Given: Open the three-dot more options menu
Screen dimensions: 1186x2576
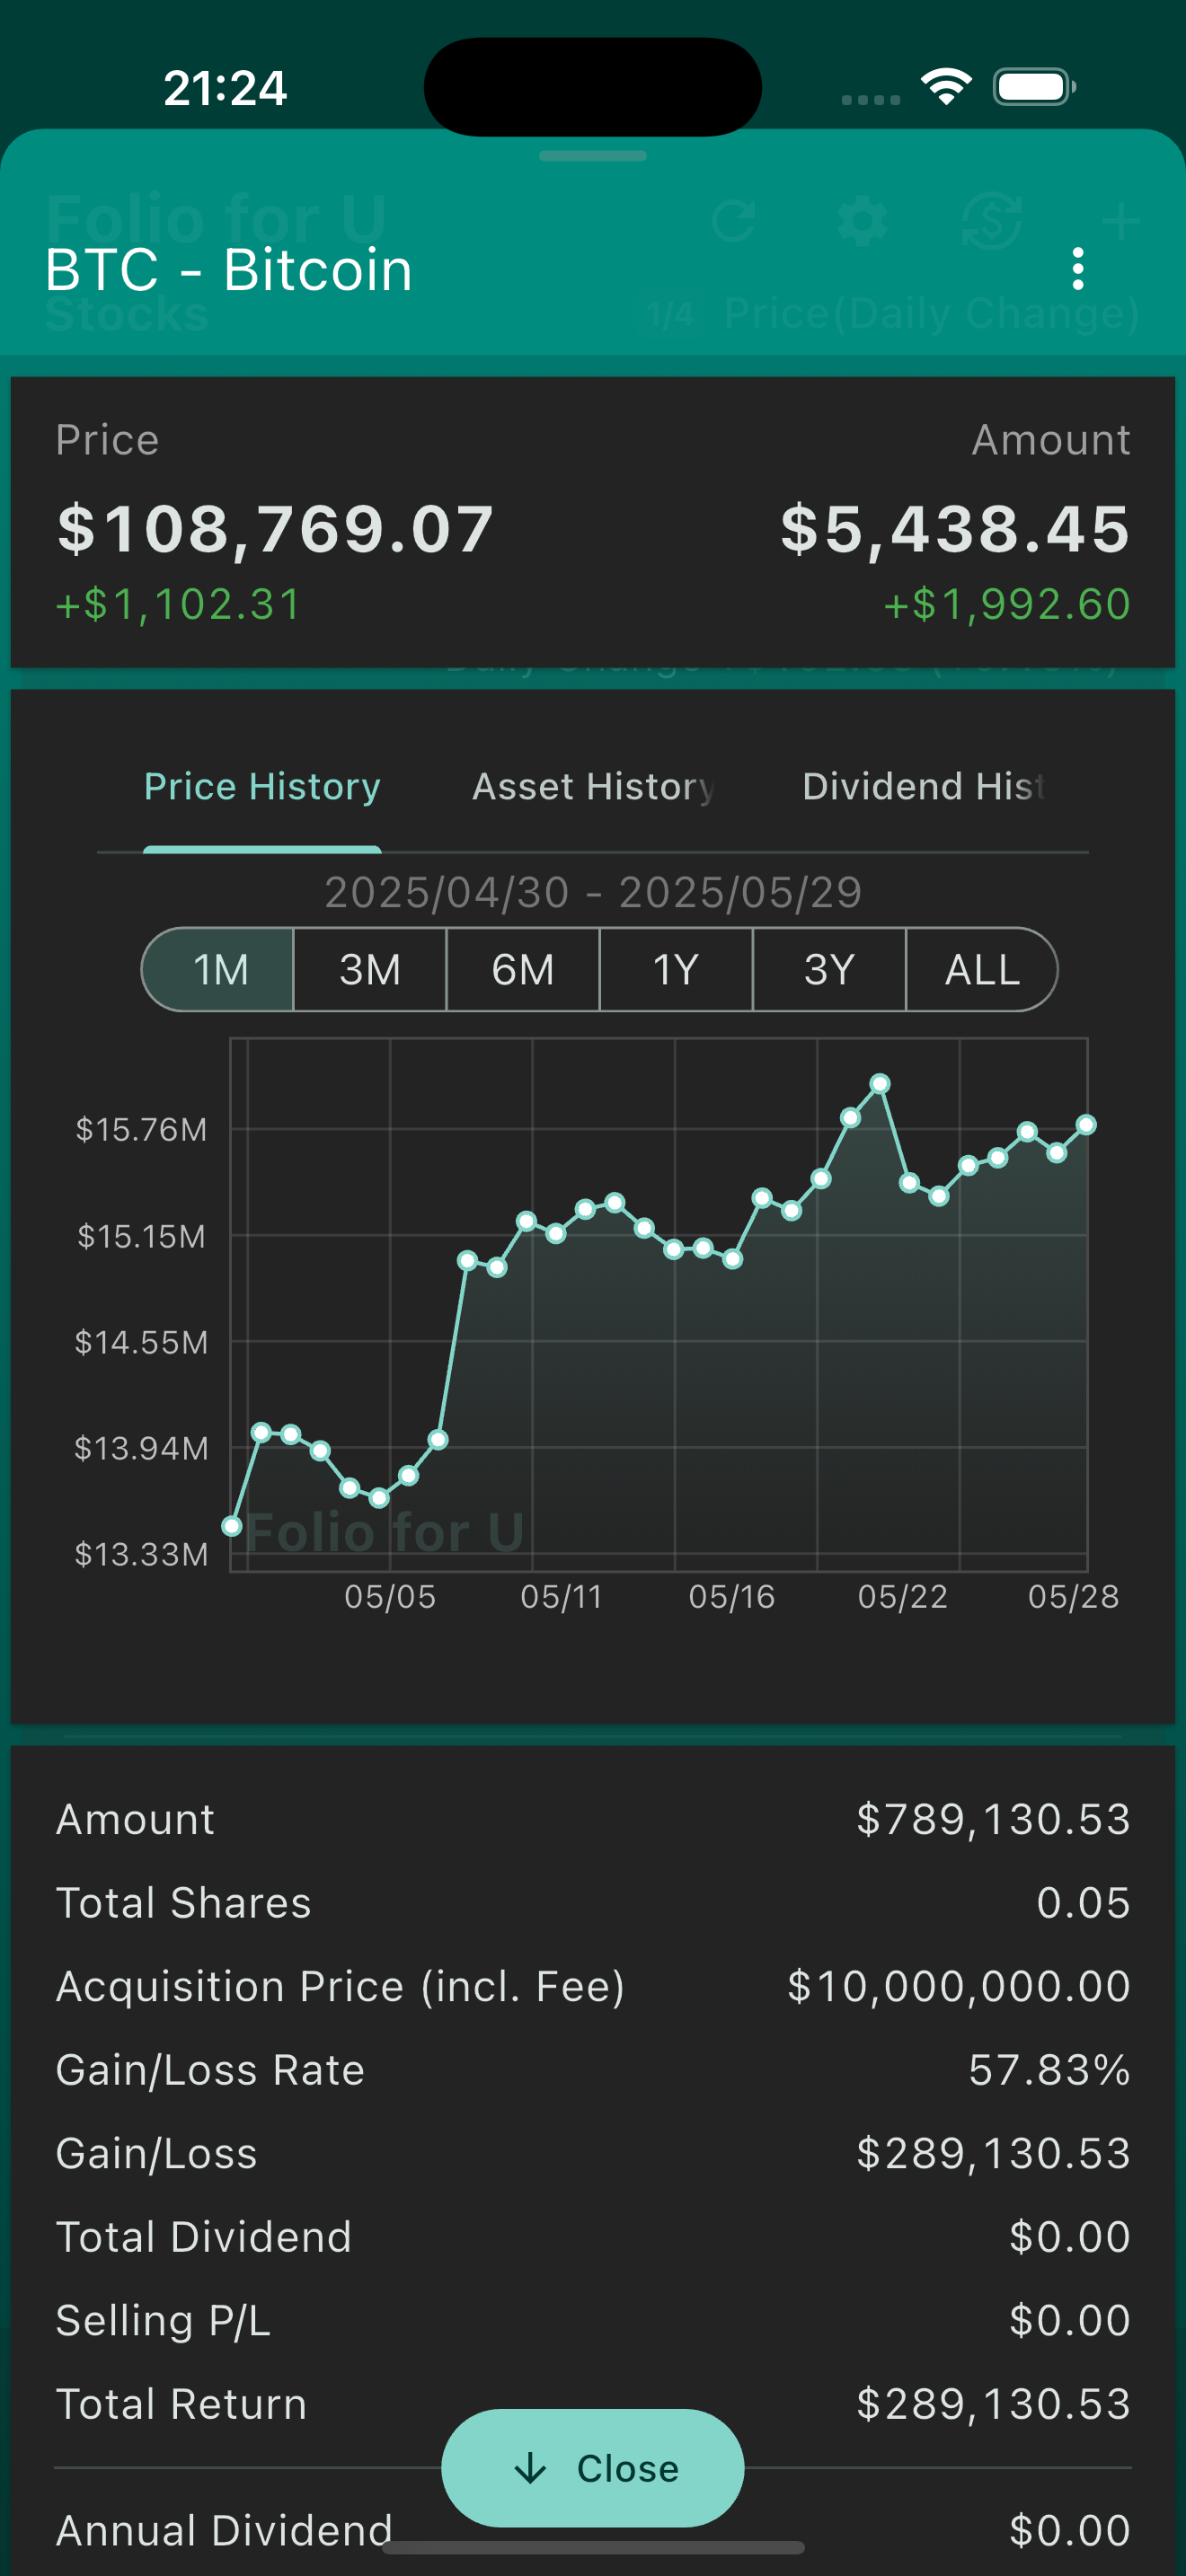Looking at the screenshot, I should (x=1077, y=269).
